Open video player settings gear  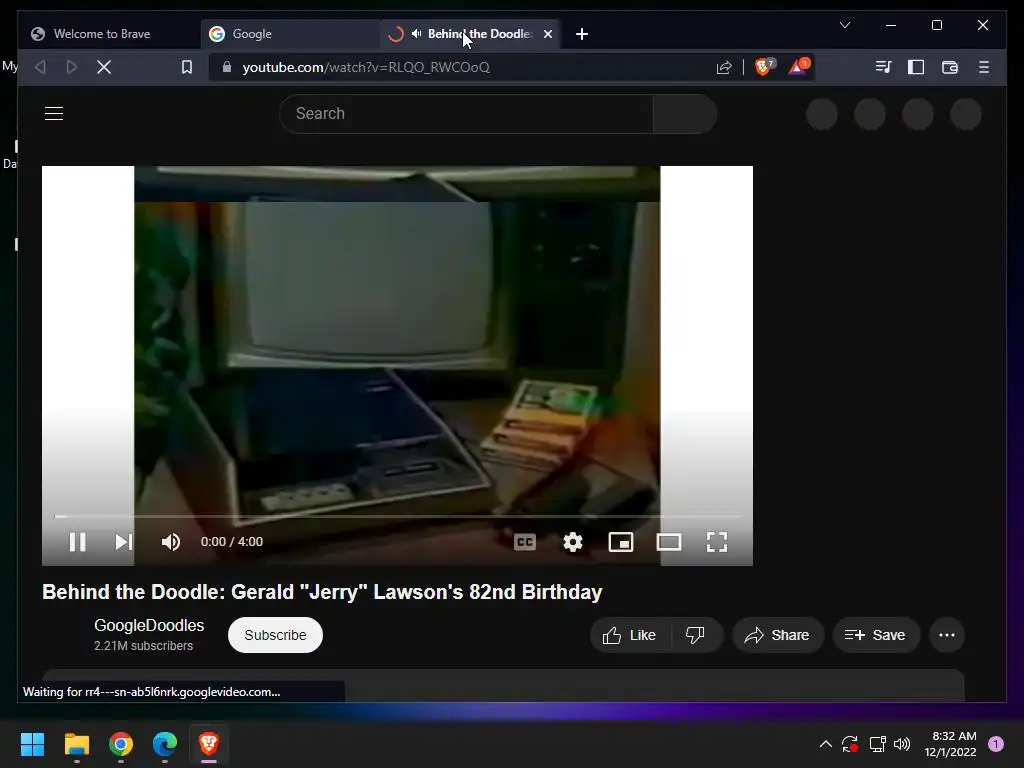(573, 542)
